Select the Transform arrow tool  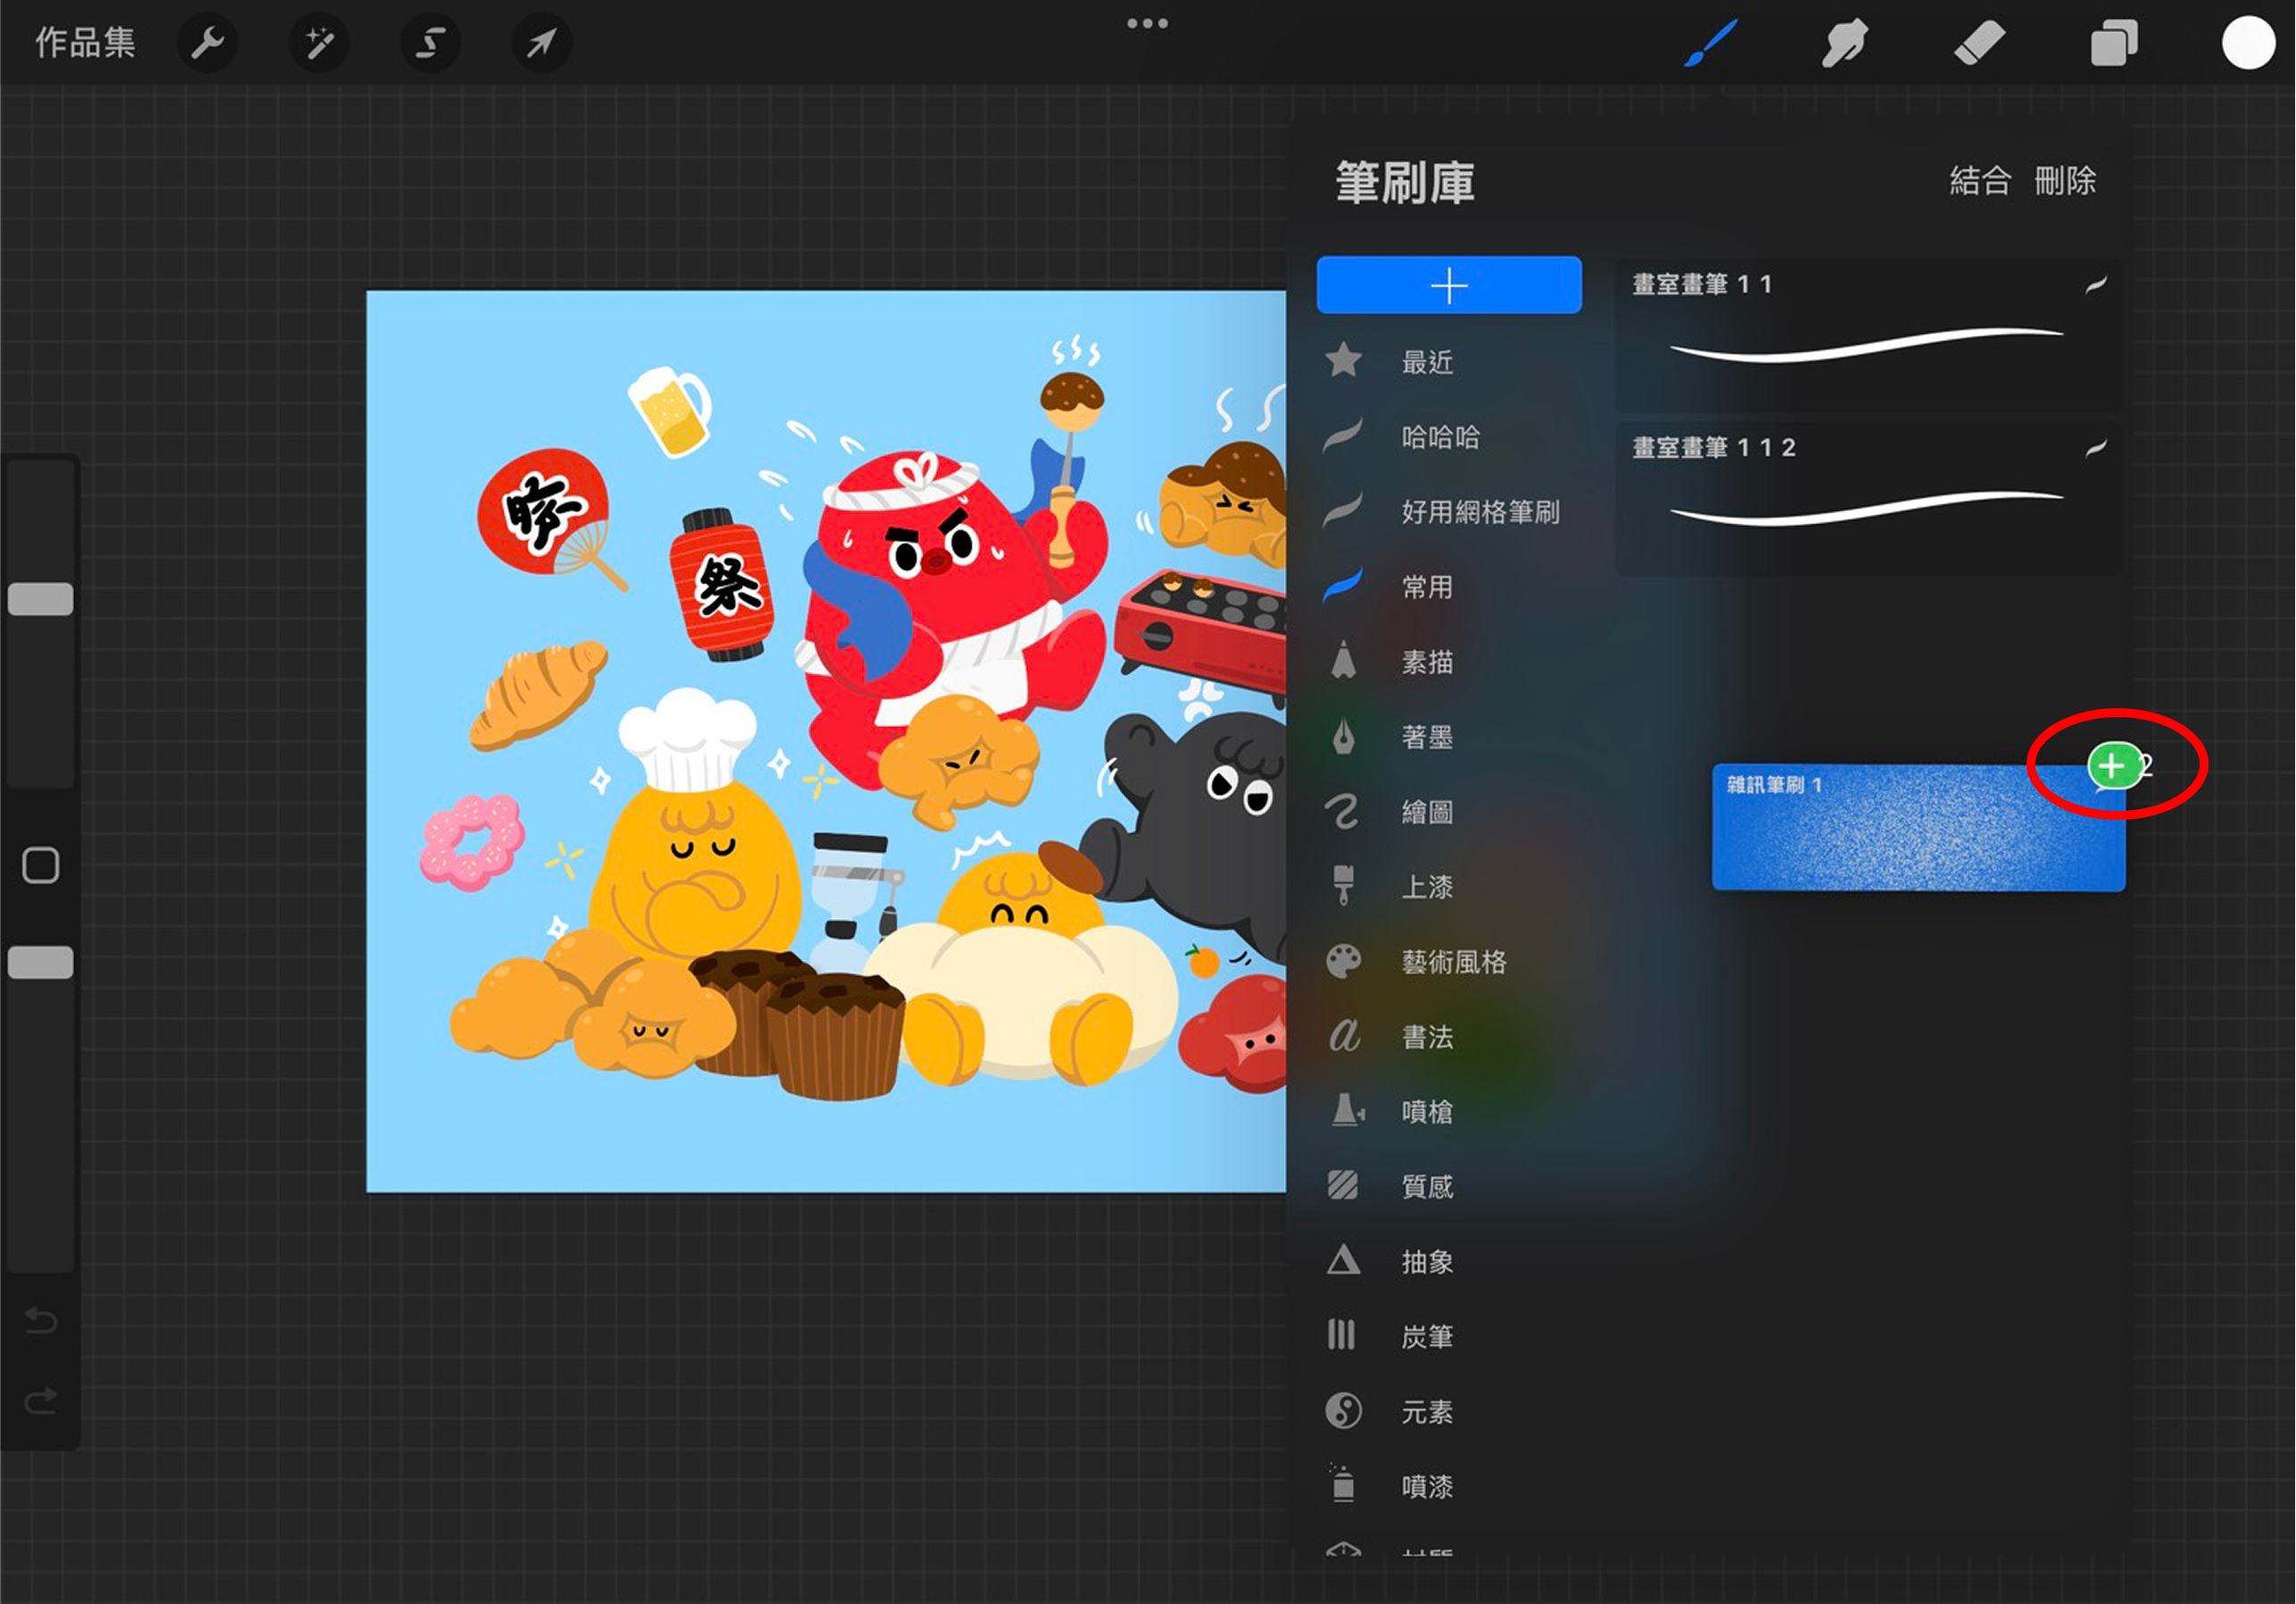coord(541,43)
